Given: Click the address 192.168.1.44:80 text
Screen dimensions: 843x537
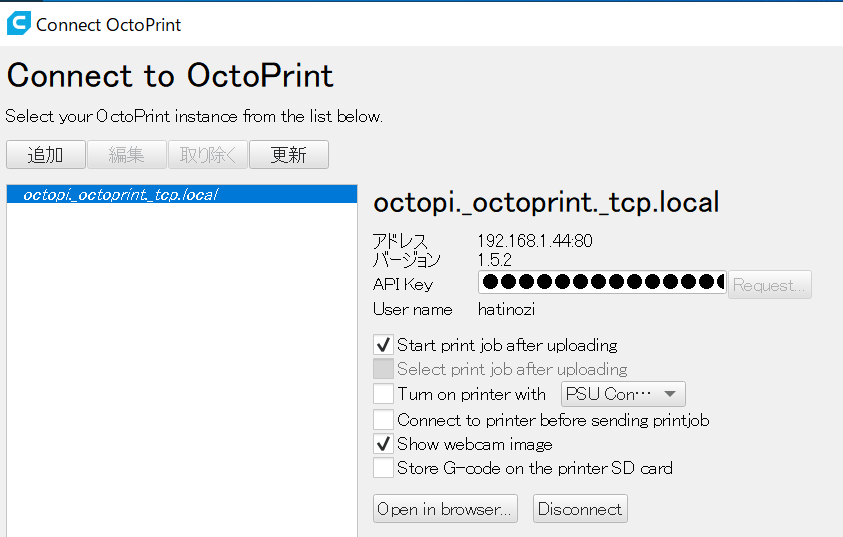Looking at the screenshot, I should click(x=535, y=241).
